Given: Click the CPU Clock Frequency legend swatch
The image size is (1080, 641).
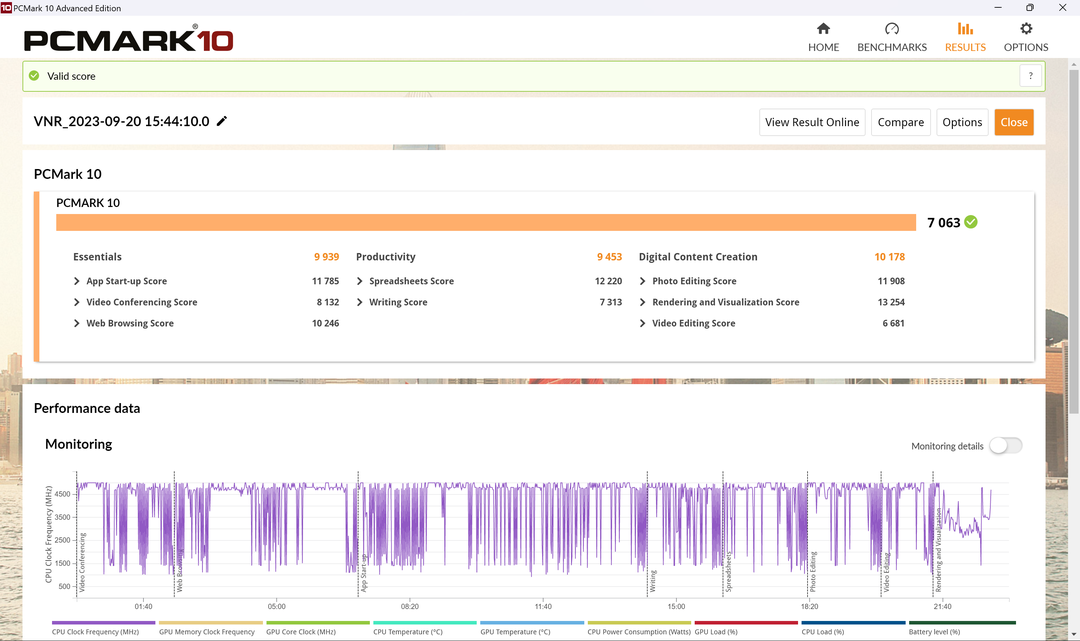Looking at the screenshot, I should tap(103, 623).
